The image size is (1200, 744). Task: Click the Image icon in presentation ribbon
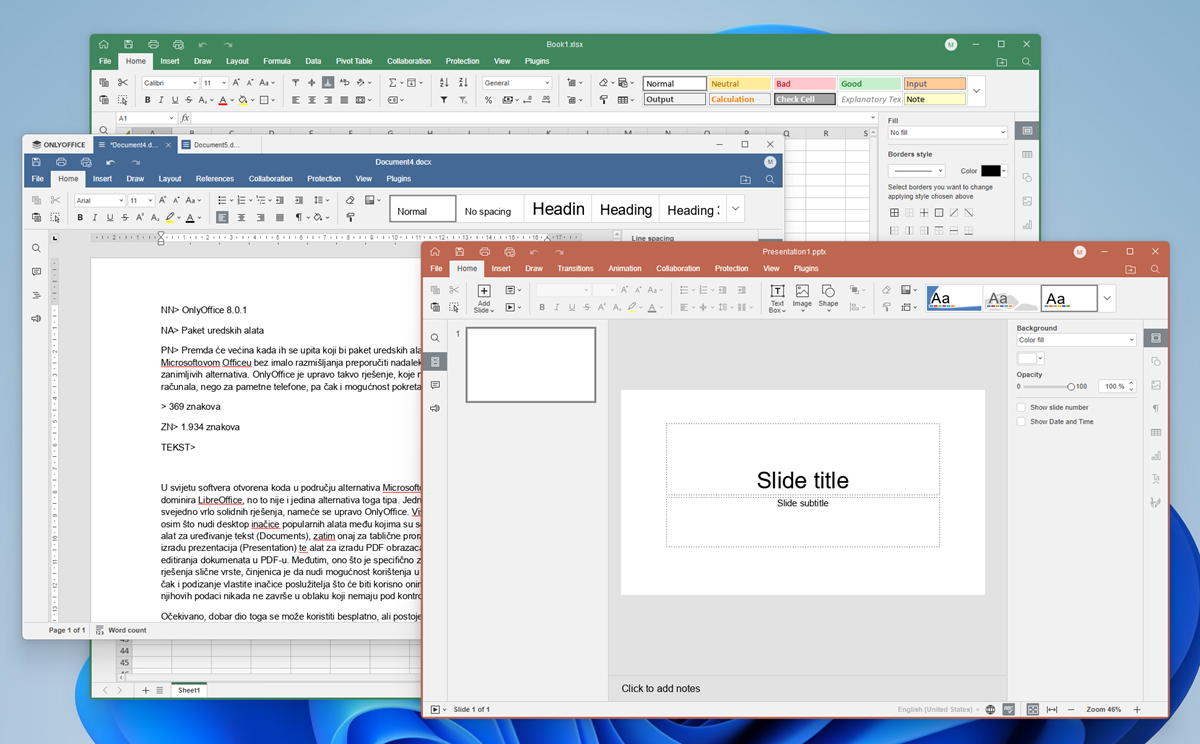[x=802, y=297]
